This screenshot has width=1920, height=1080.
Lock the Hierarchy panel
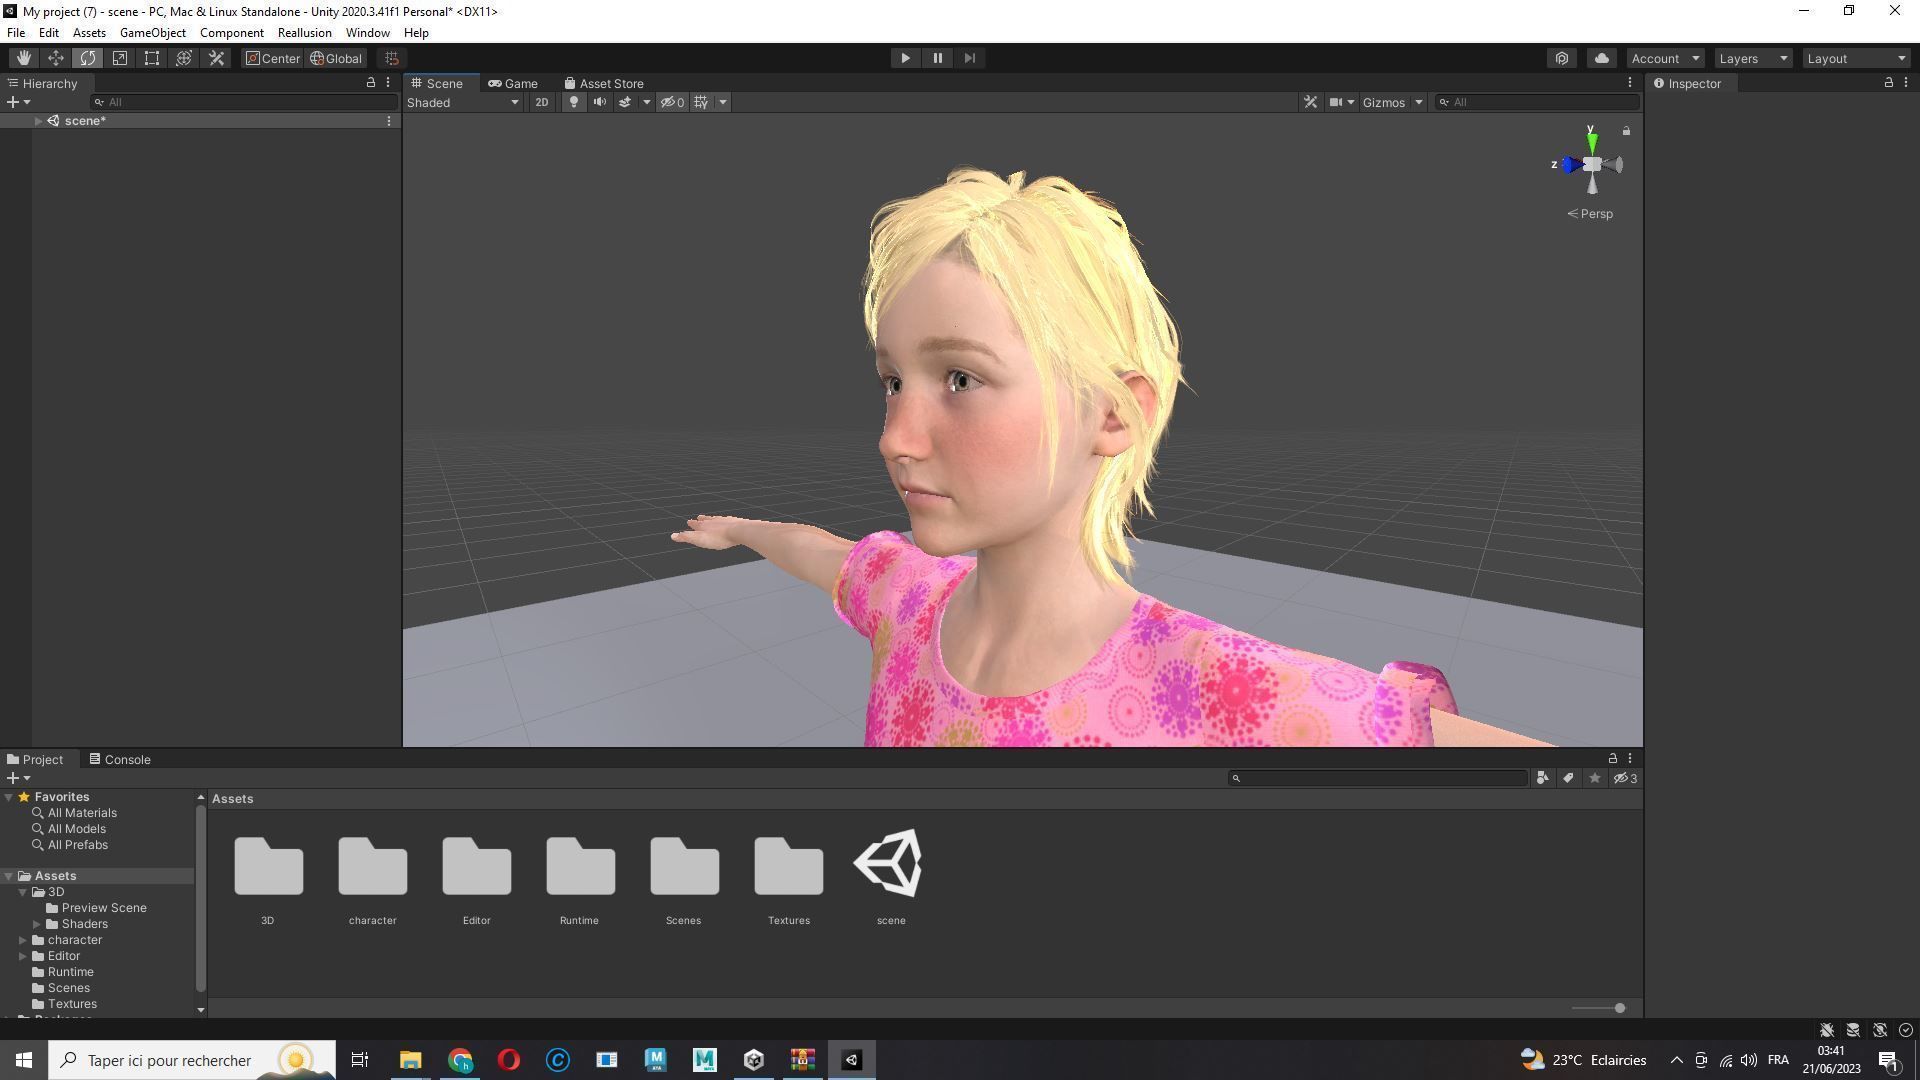click(371, 83)
